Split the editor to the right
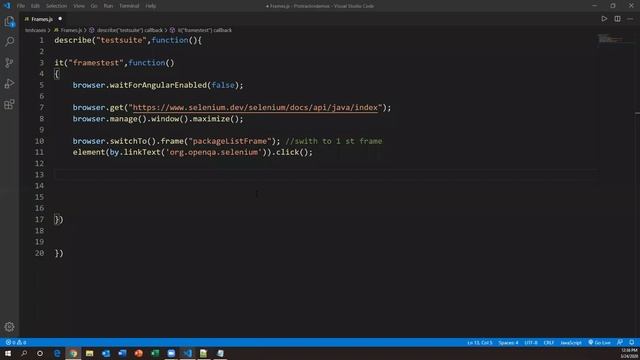 617,19
